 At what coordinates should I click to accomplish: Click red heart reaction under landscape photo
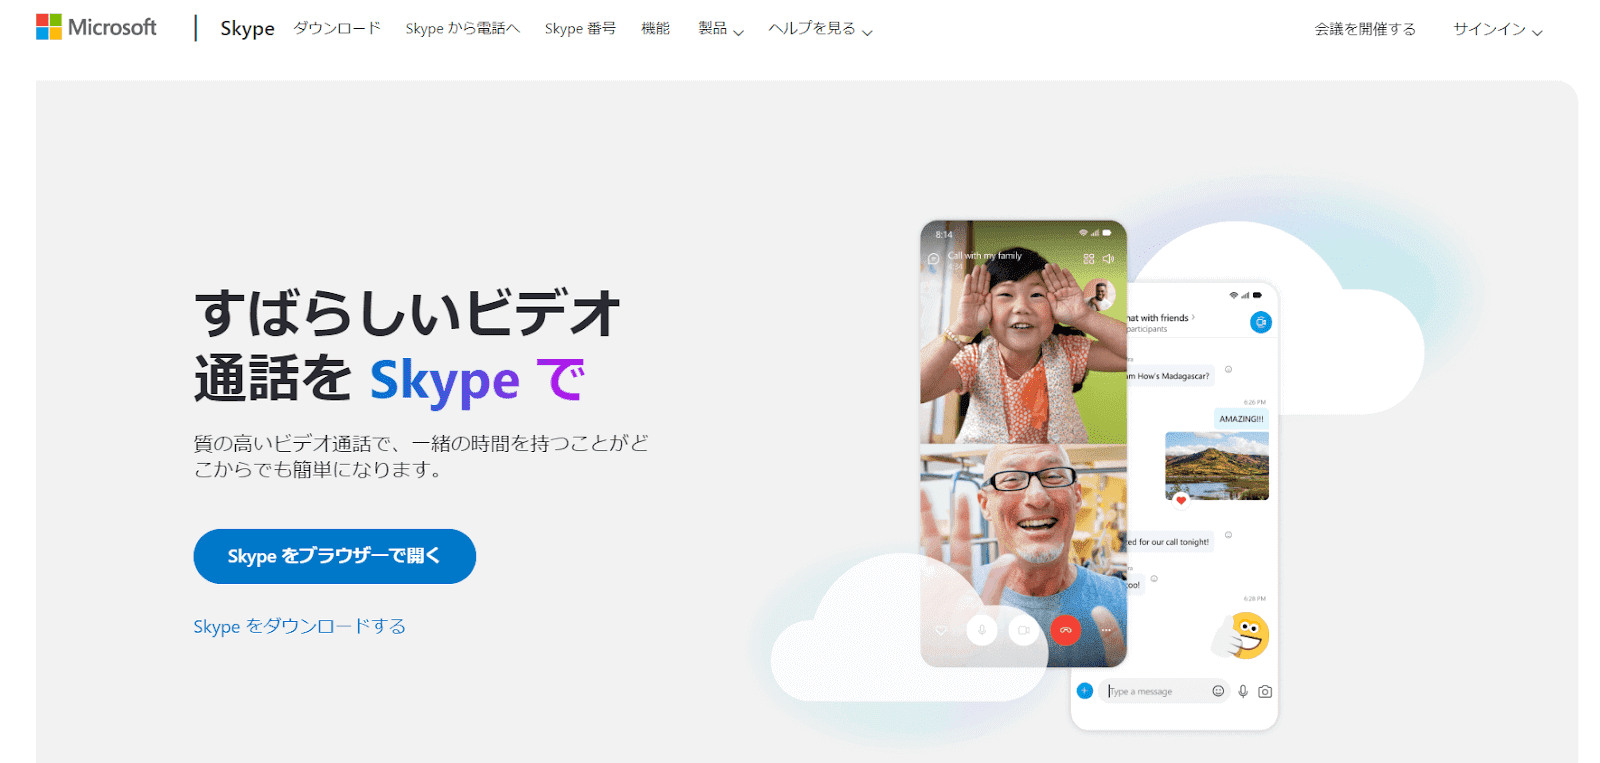(1181, 500)
